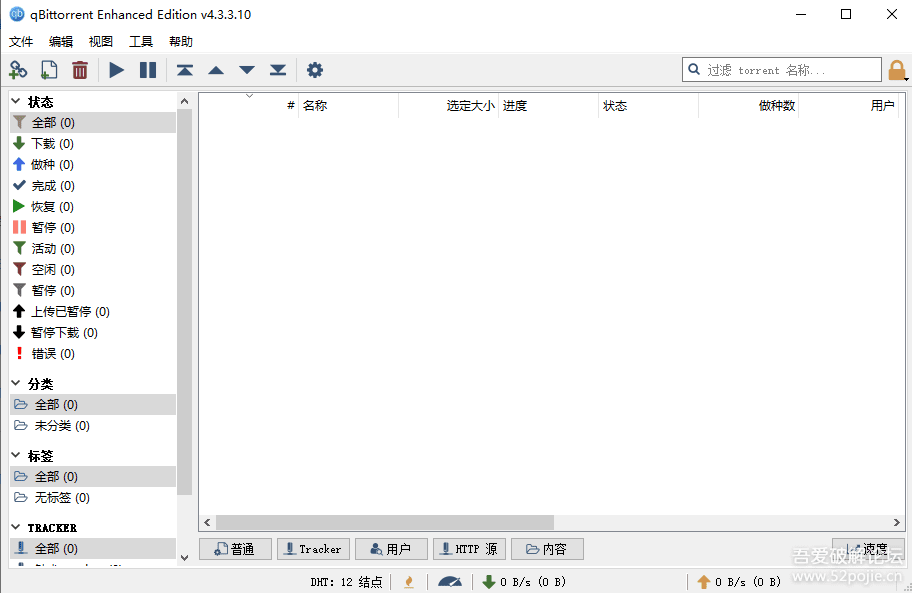Select the 恢复 (0) filter

pos(93,206)
